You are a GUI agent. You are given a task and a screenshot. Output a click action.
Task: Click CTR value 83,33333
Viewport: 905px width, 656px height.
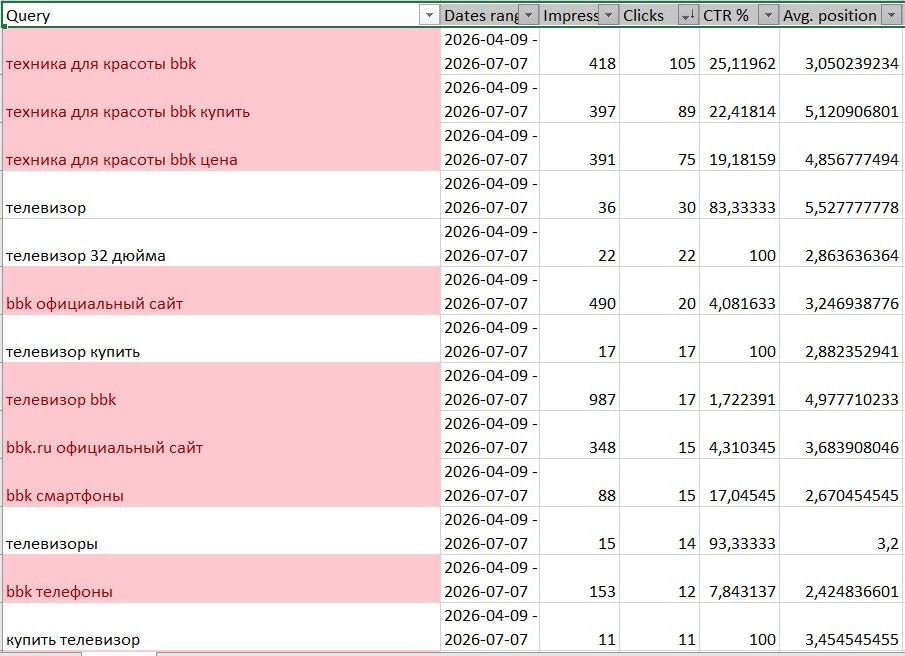point(739,195)
